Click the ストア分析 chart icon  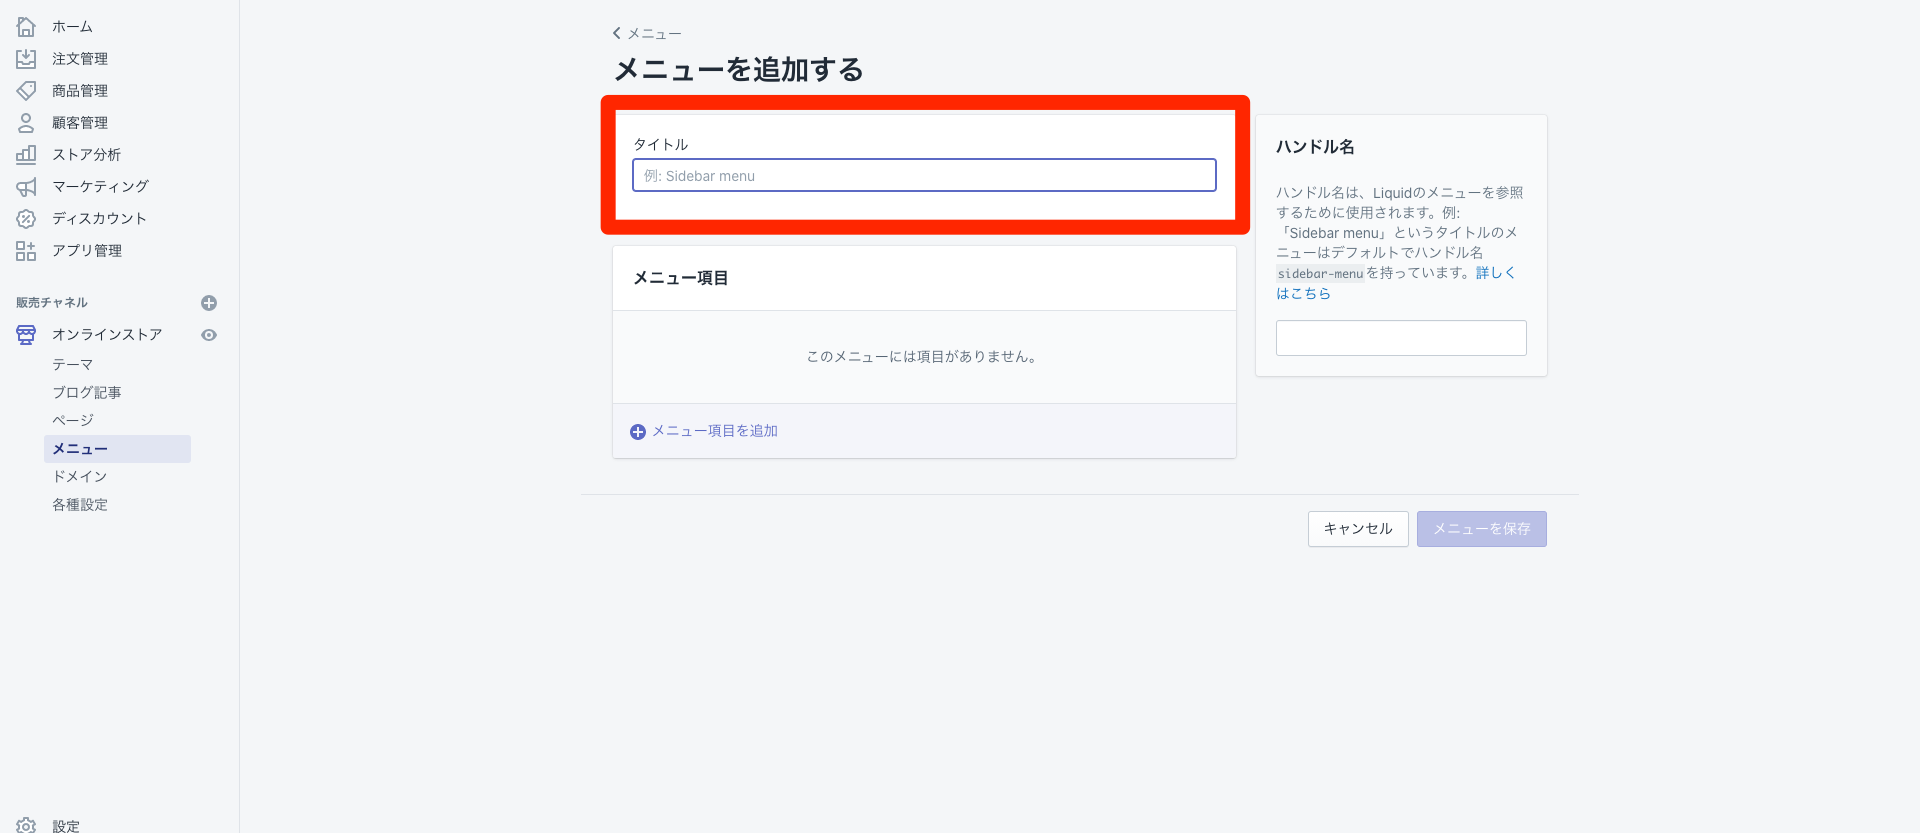click(x=26, y=155)
